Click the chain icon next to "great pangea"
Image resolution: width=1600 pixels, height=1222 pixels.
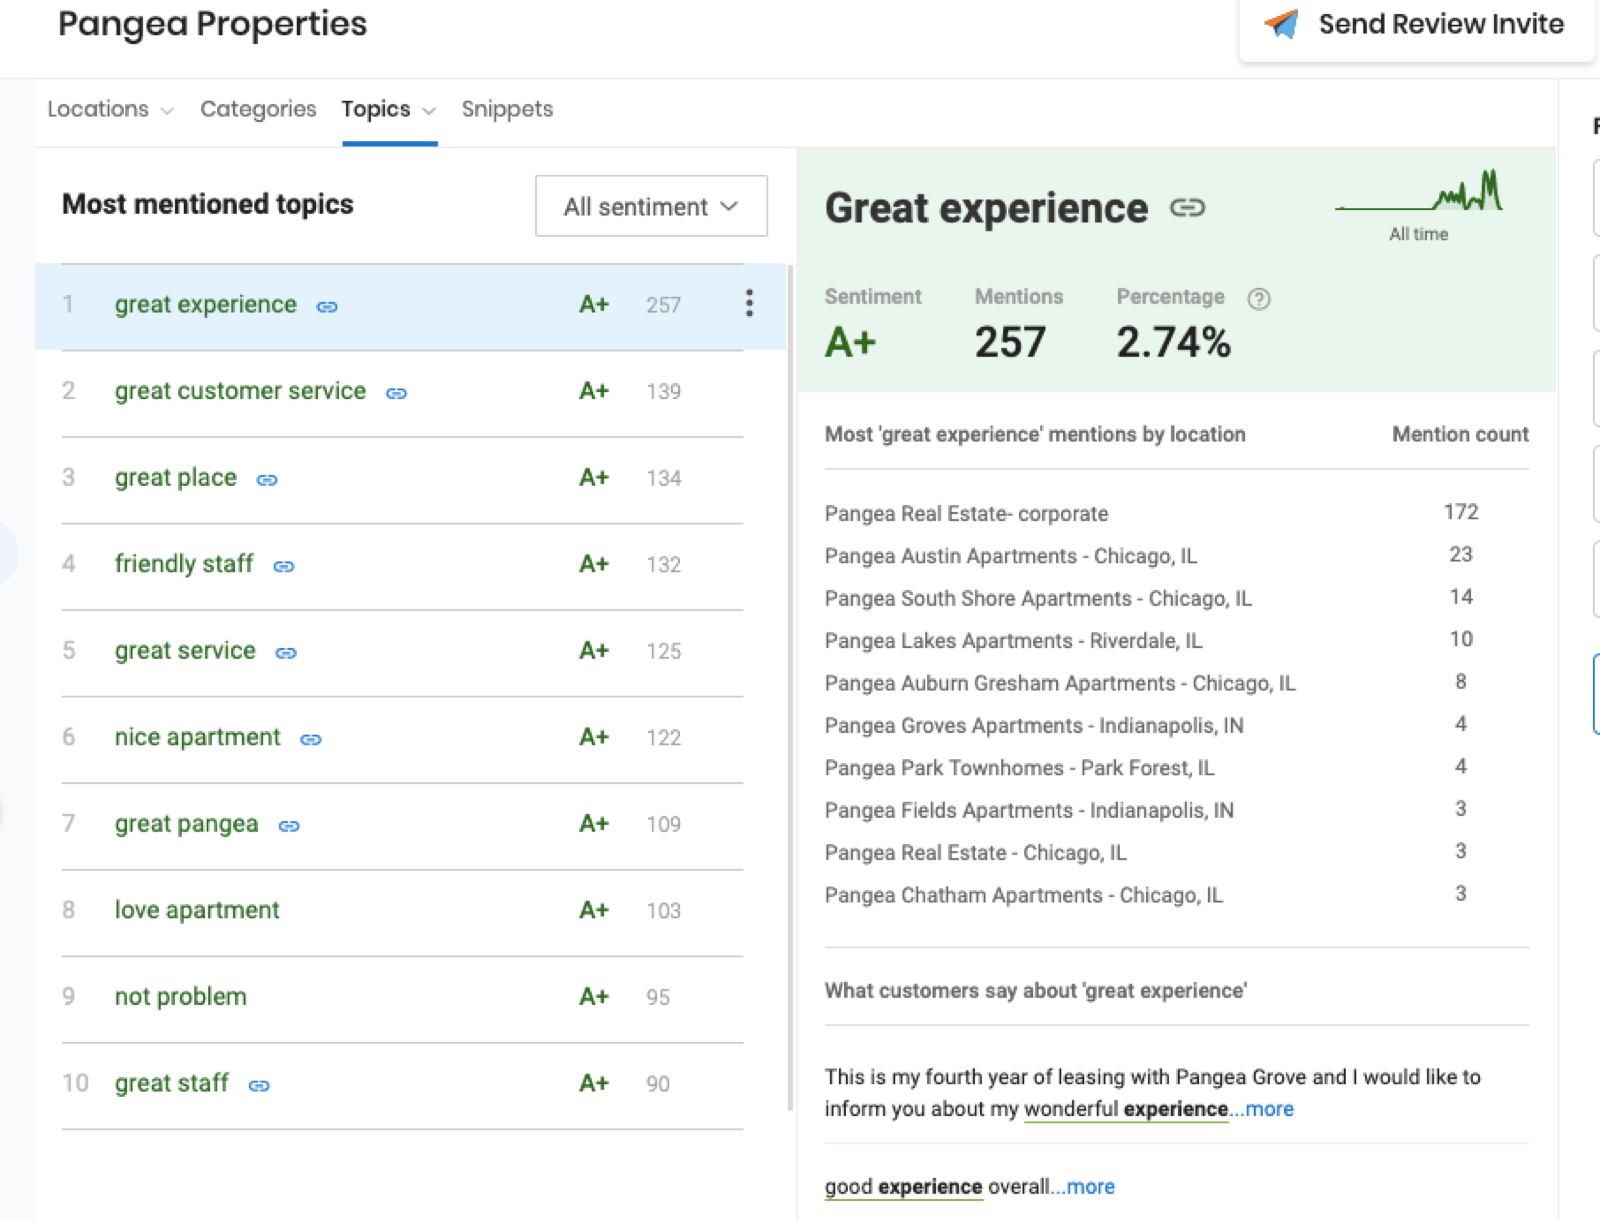[x=289, y=827]
